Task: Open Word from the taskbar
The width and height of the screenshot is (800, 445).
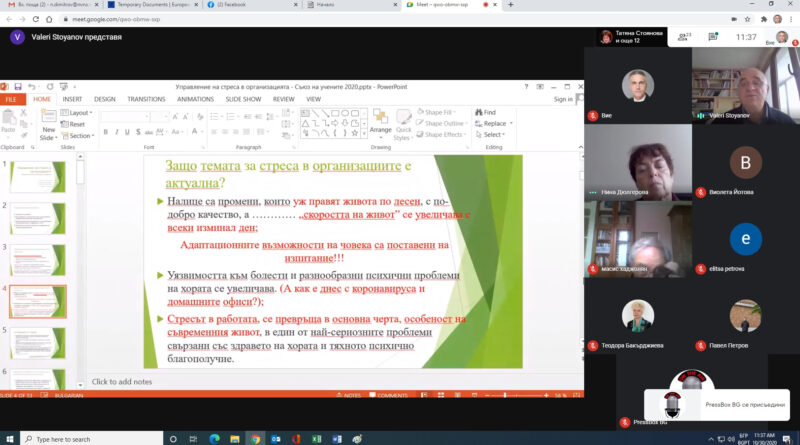Action: [x=337, y=439]
